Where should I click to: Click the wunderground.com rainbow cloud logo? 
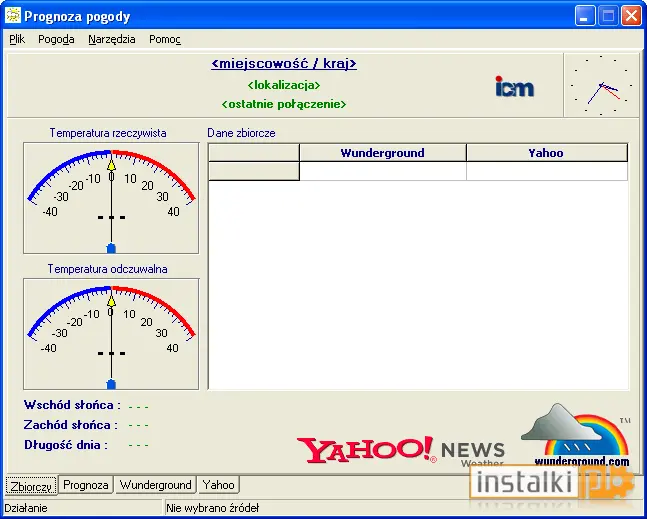click(x=576, y=435)
